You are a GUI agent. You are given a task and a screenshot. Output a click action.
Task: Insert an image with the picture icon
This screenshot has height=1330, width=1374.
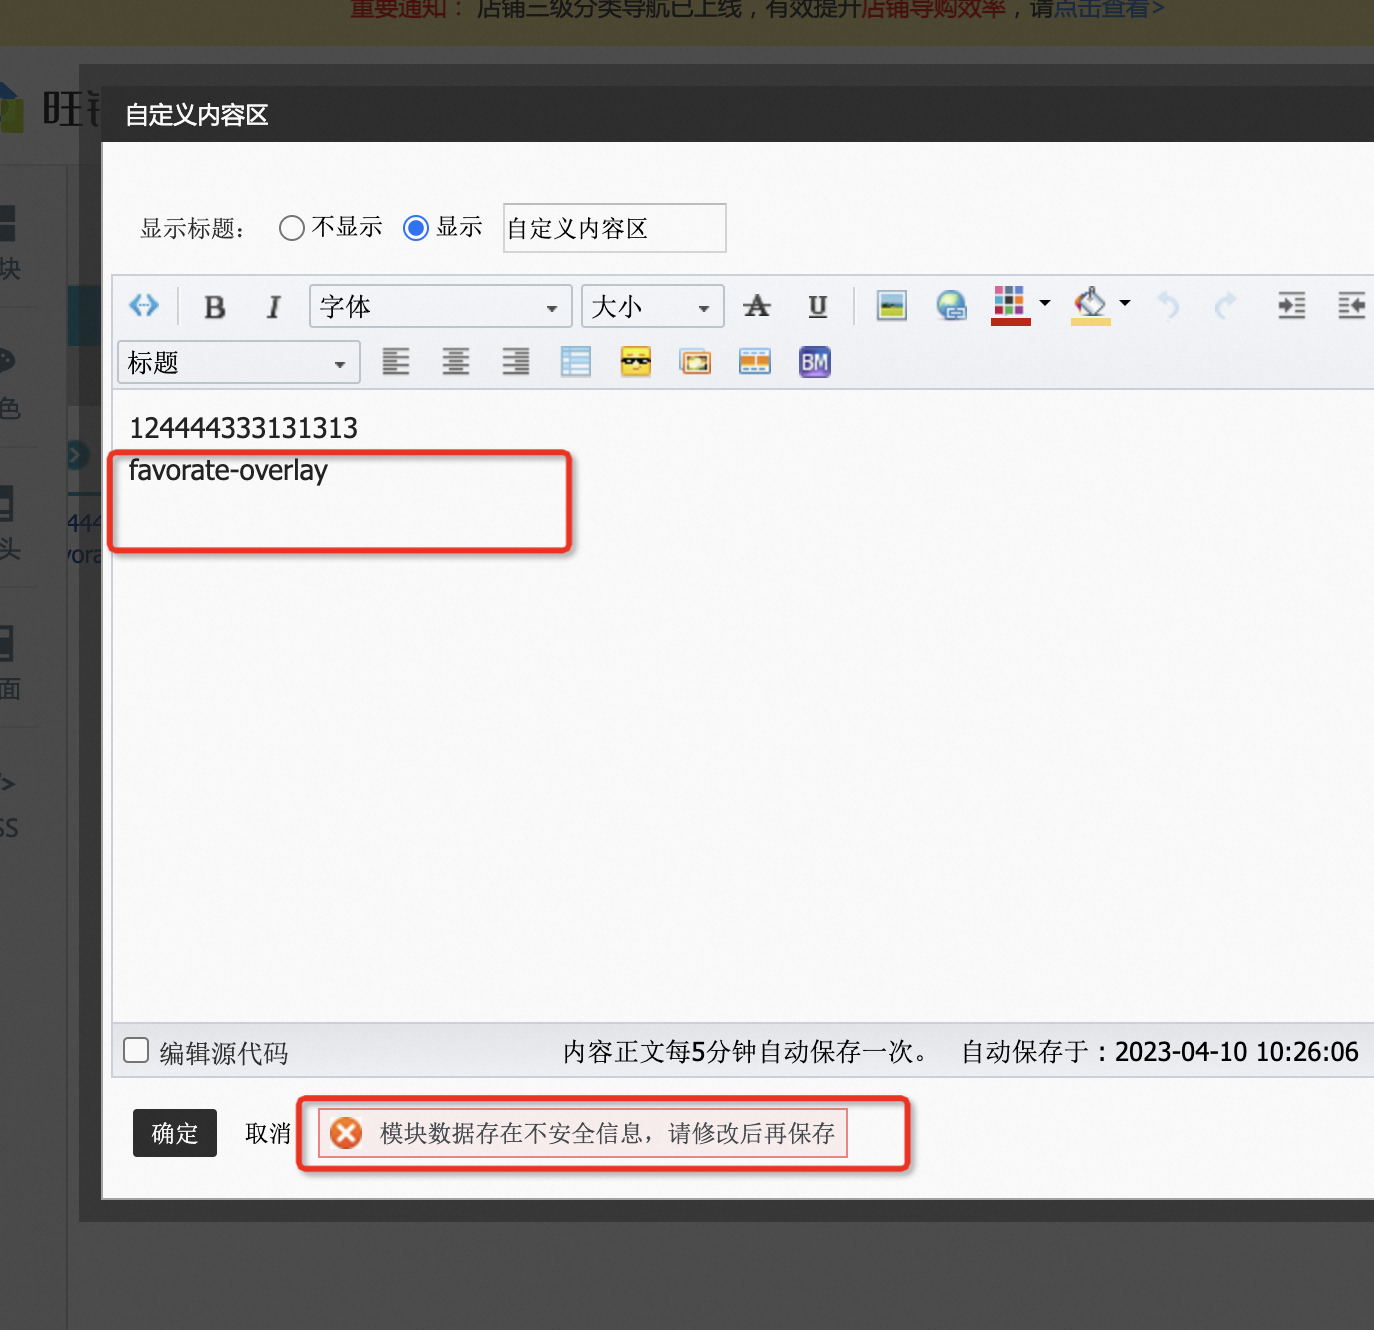click(x=891, y=305)
